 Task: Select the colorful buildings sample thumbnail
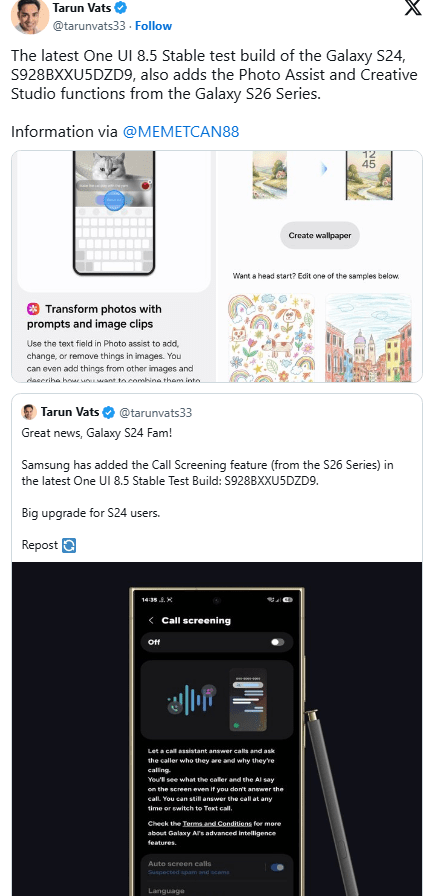coord(368,338)
